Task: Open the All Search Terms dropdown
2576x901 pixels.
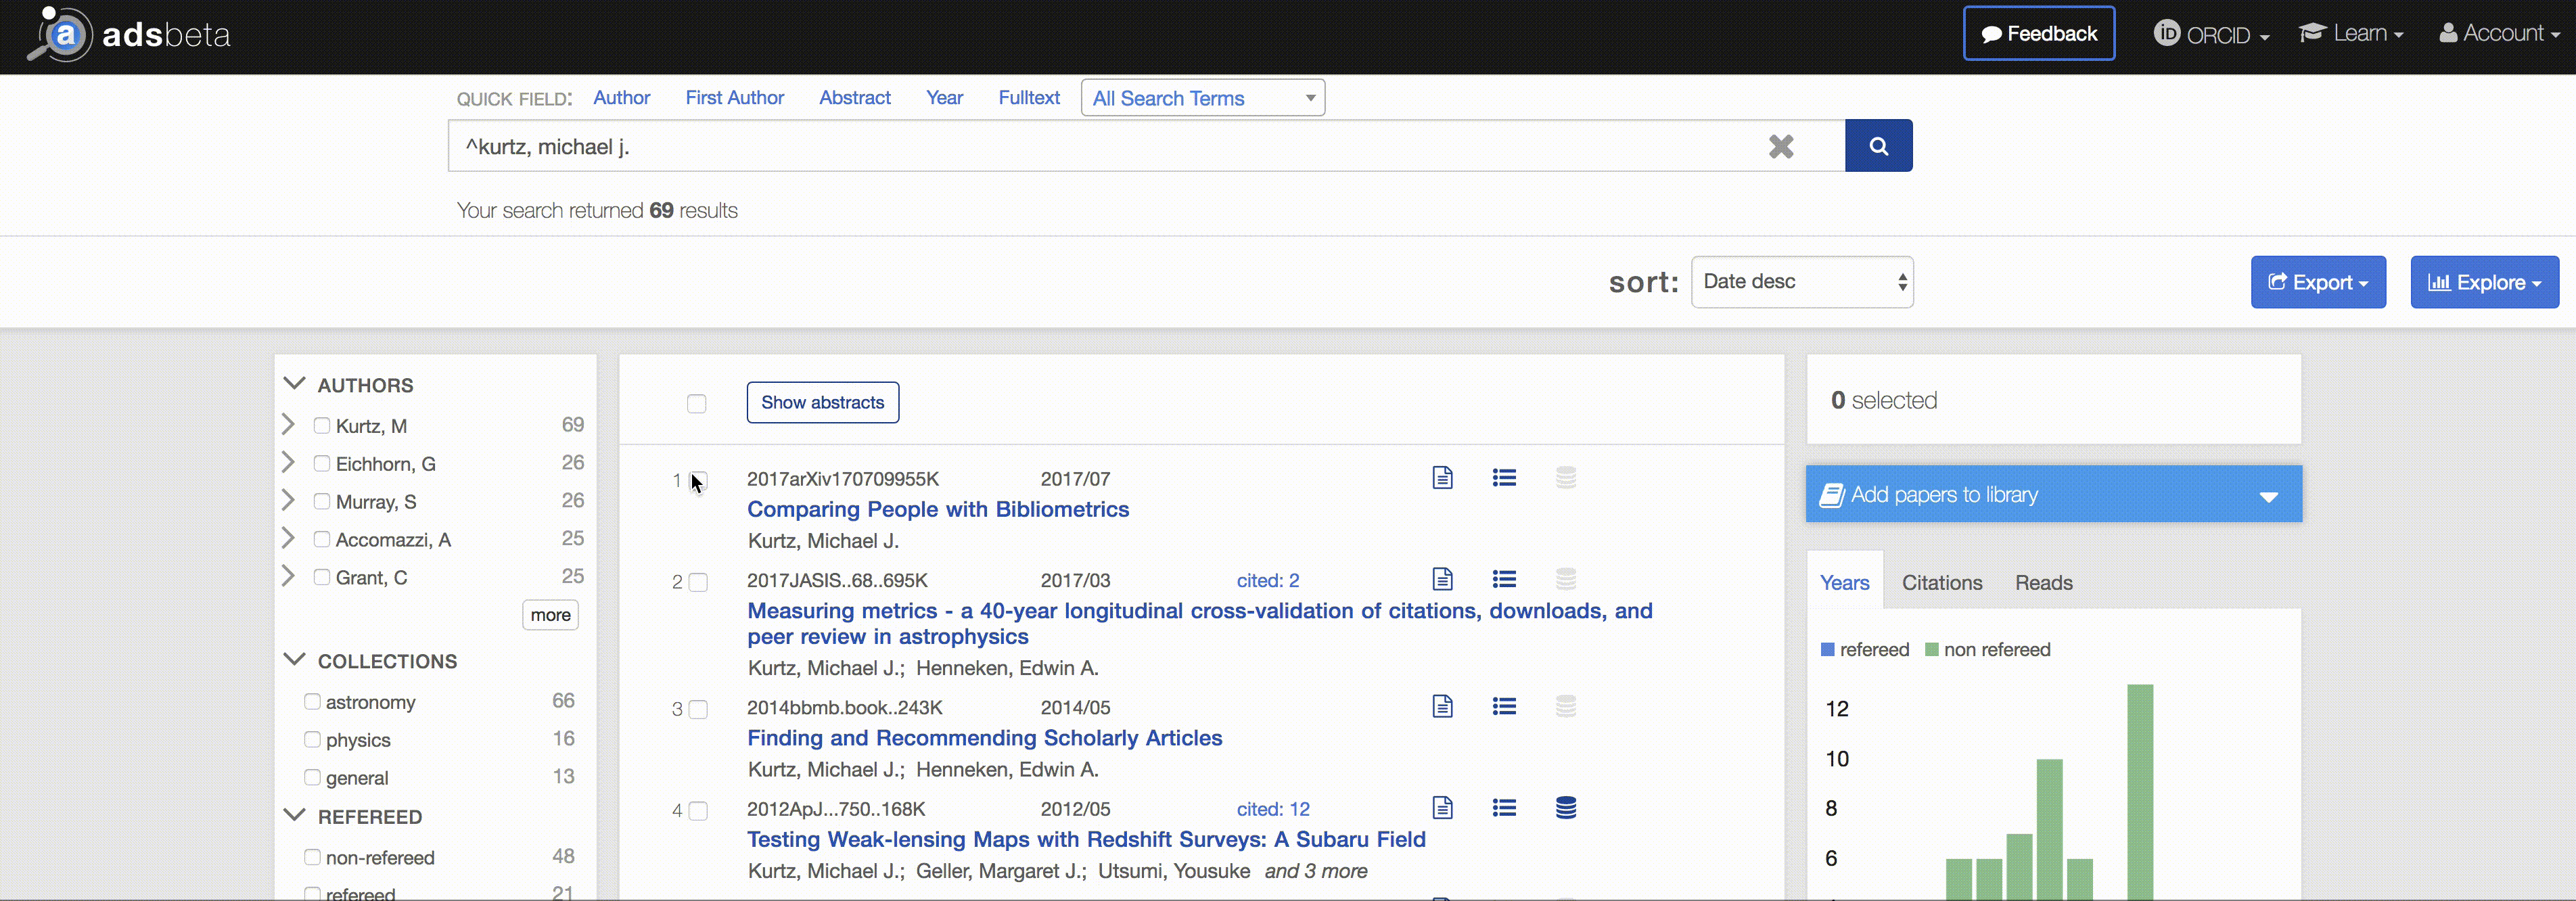Action: 1202,97
